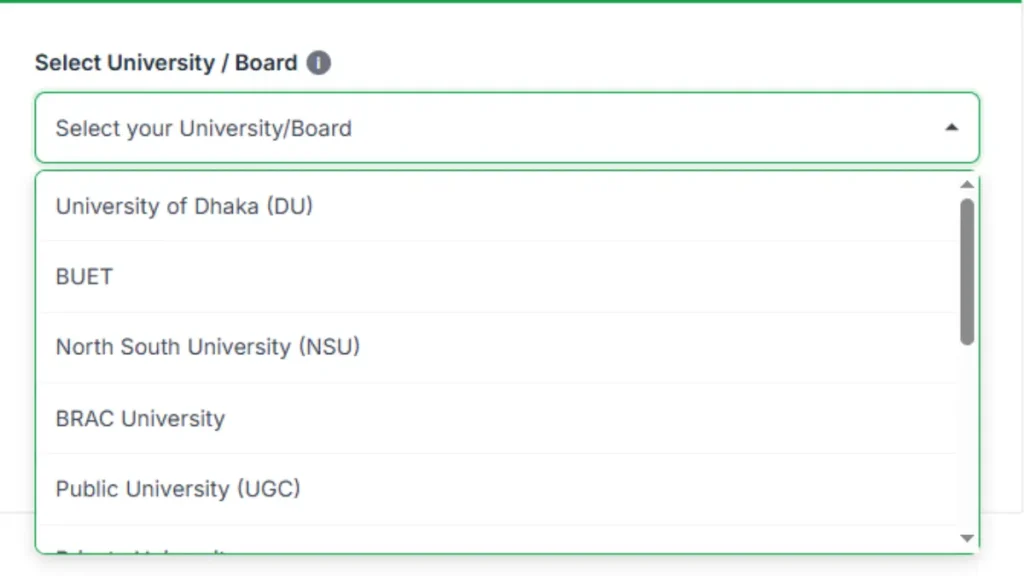Select University of Dhaka (DU) from the list

point(184,206)
